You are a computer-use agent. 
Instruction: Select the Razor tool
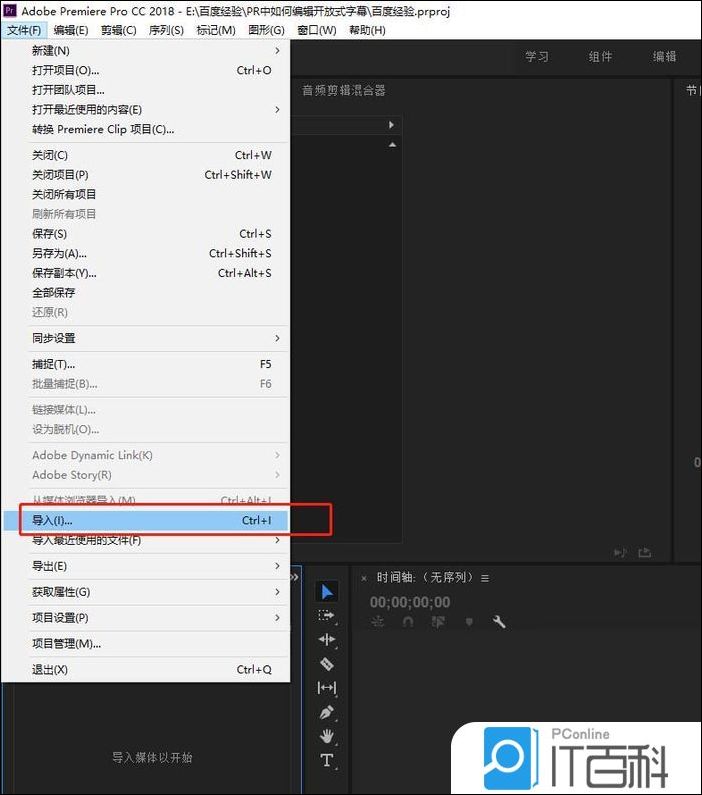pyautogui.click(x=327, y=664)
